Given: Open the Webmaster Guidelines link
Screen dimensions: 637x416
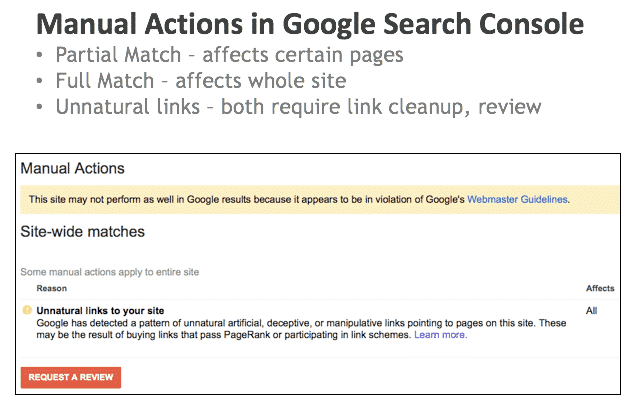Looking at the screenshot, I should [x=517, y=199].
